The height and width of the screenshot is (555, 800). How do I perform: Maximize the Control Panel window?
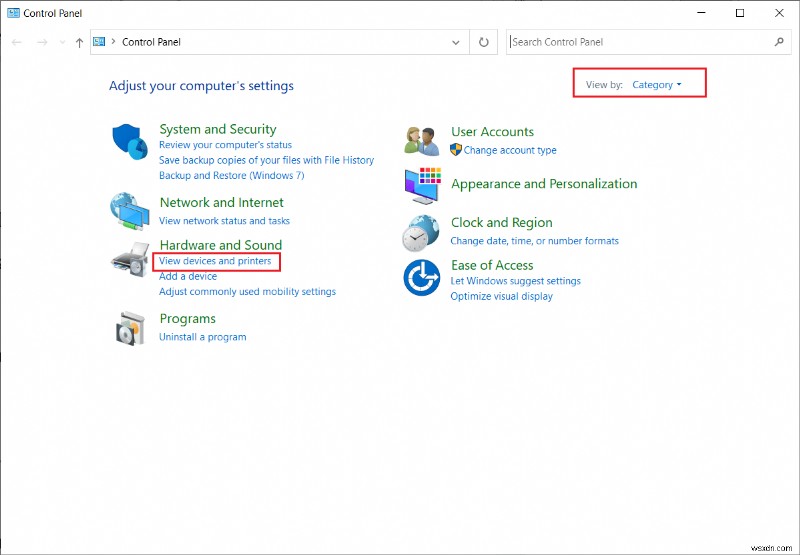click(740, 13)
